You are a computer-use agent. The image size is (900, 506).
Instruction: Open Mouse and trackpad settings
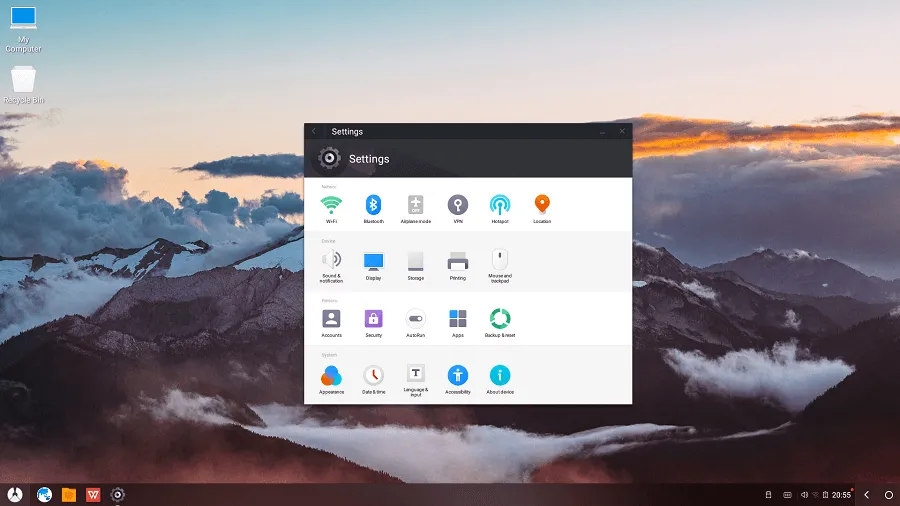[x=499, y=262]
